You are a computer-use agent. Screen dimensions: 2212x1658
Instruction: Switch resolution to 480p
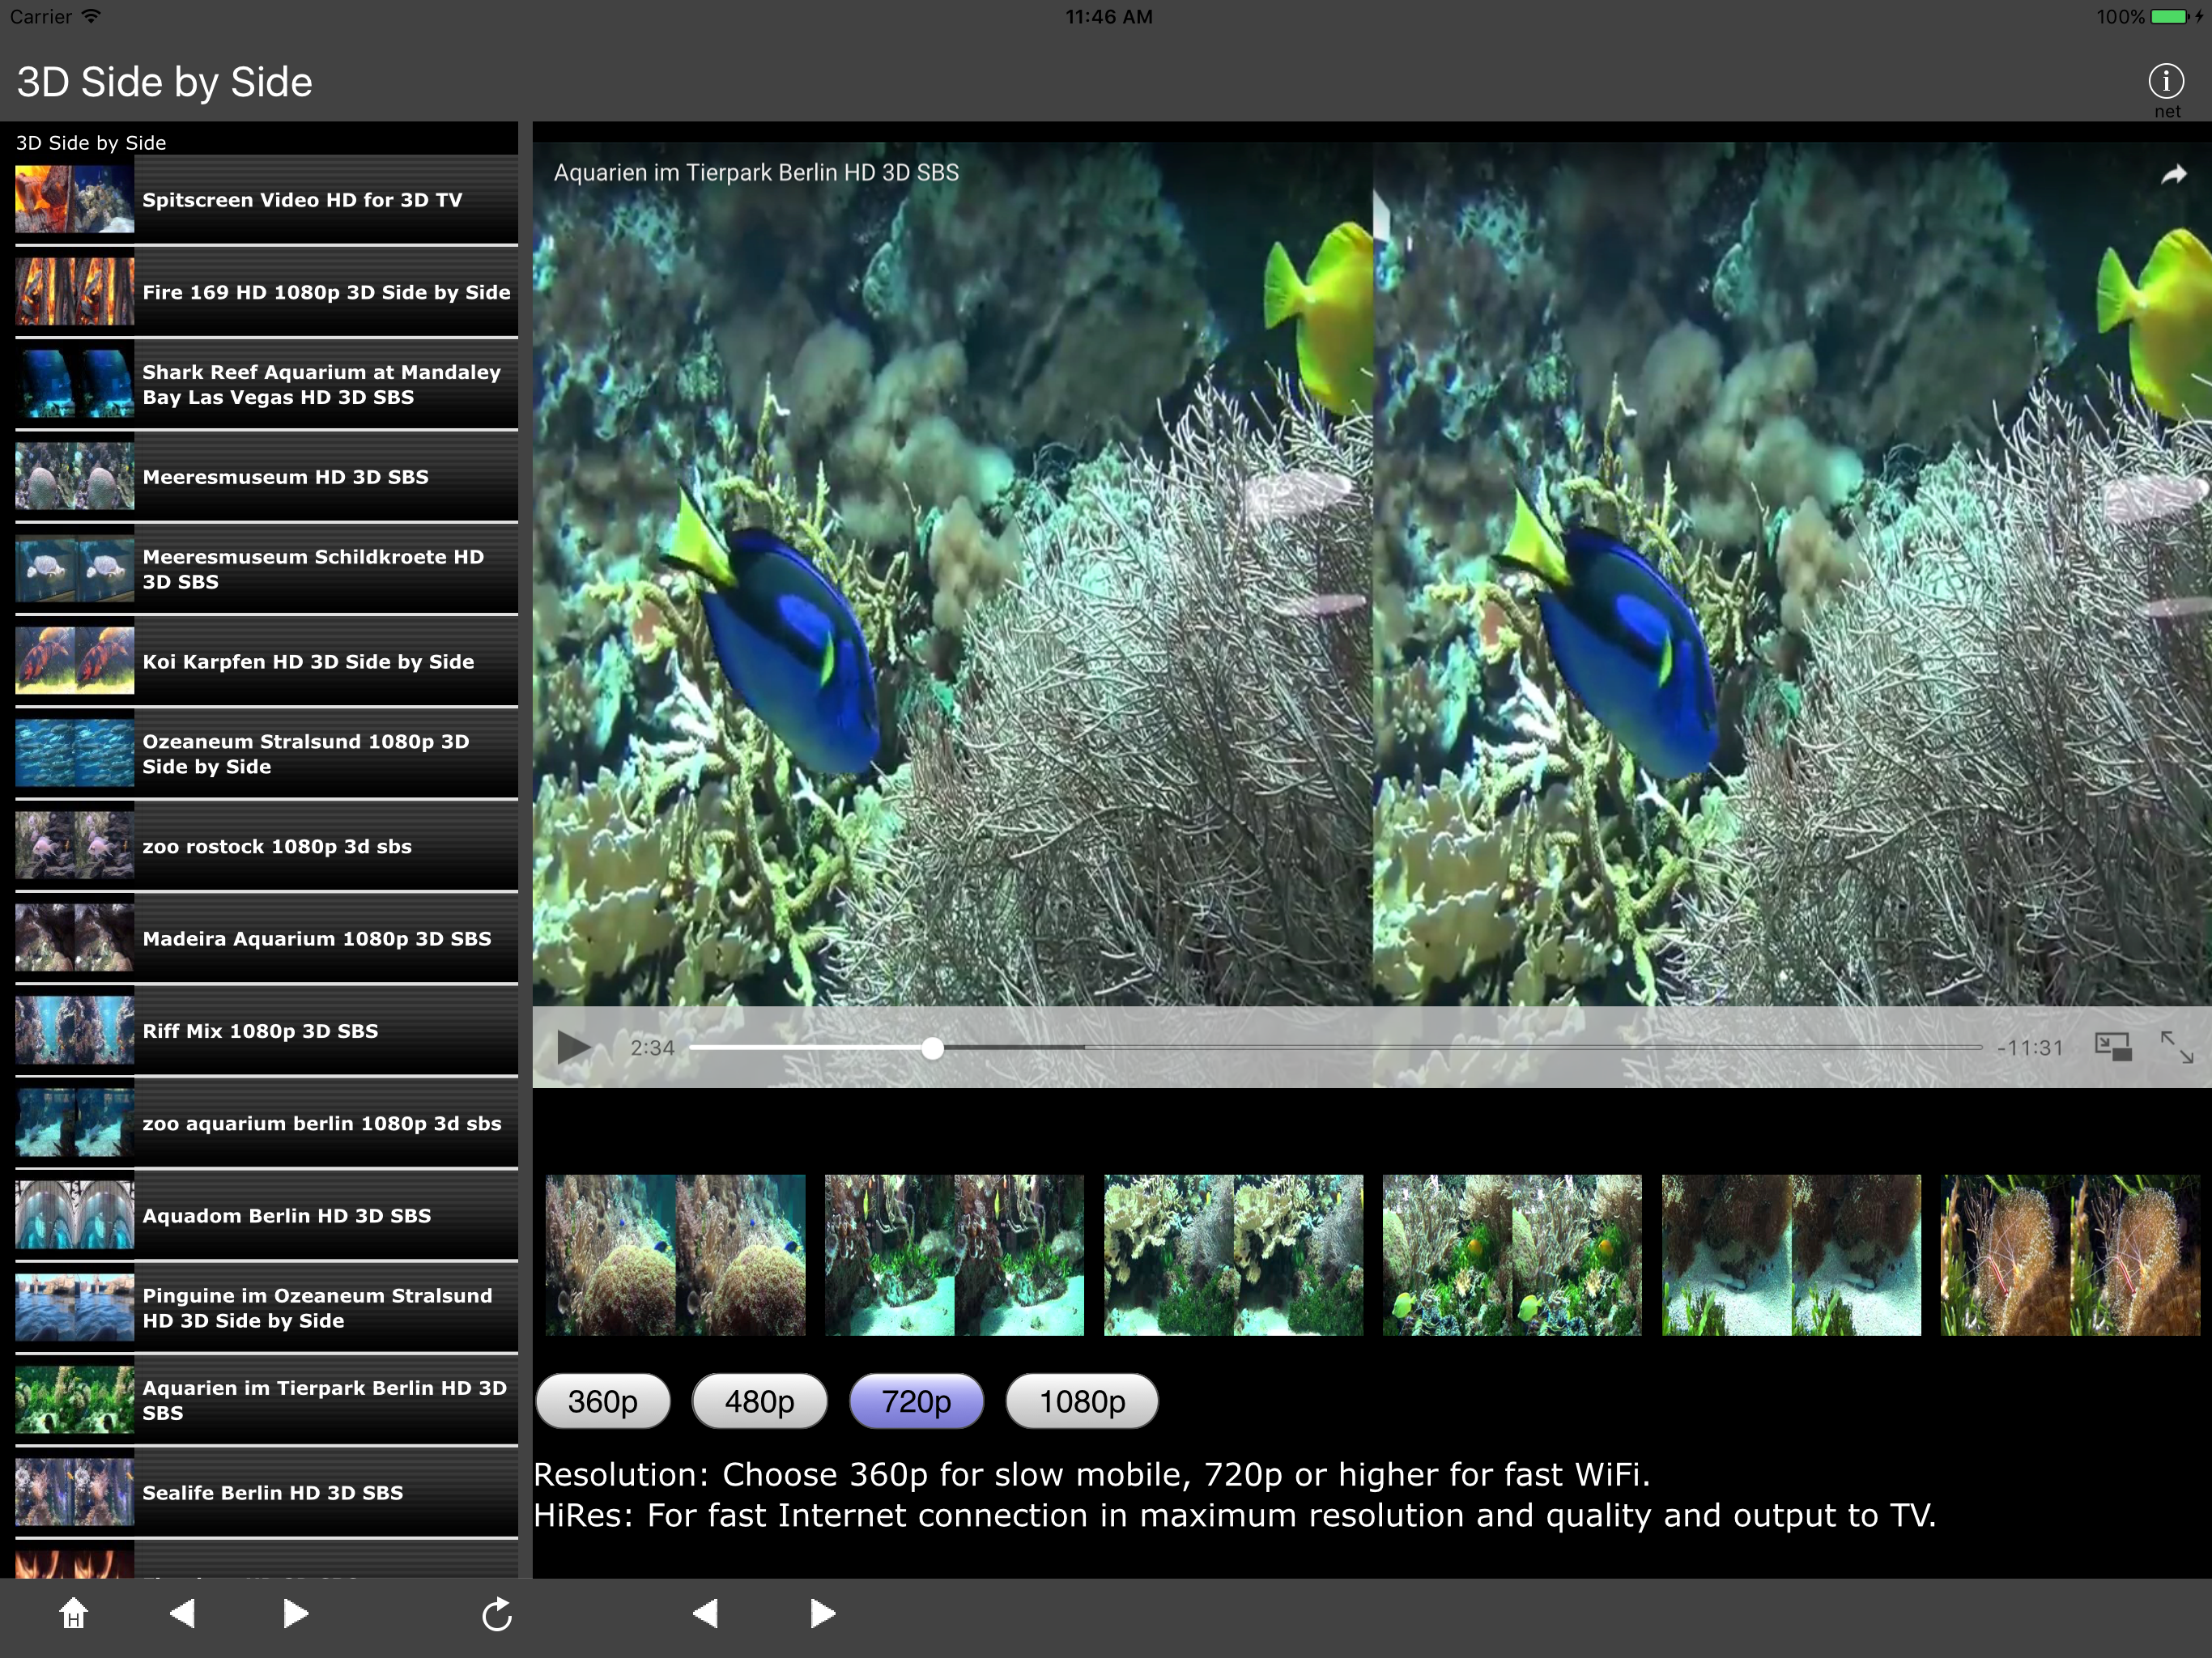tap(759, 1401)
